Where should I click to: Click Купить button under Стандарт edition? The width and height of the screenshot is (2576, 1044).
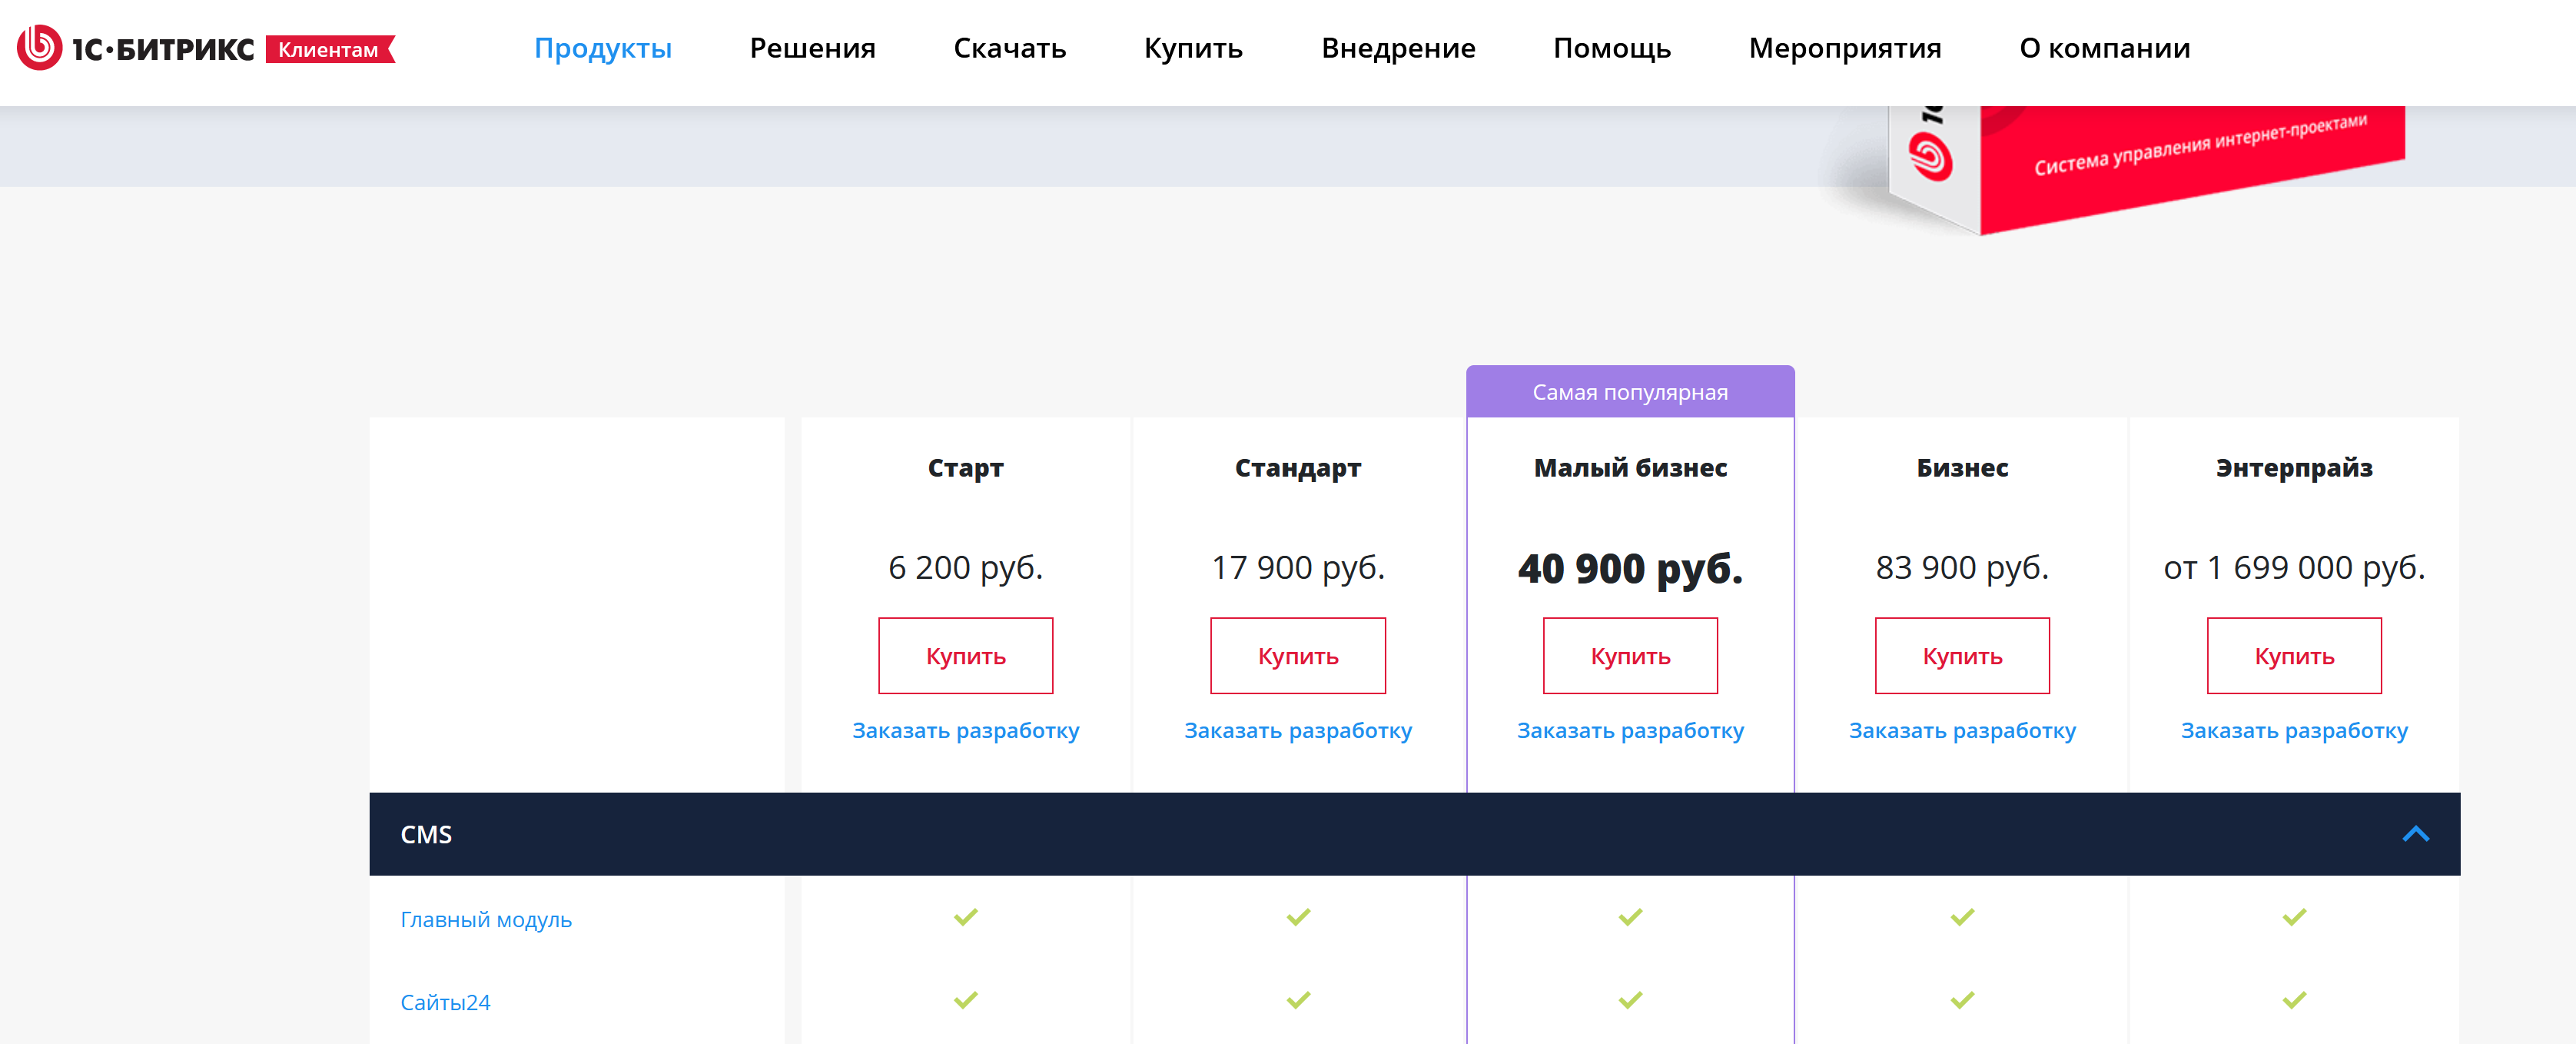(x=1298, y=656)
